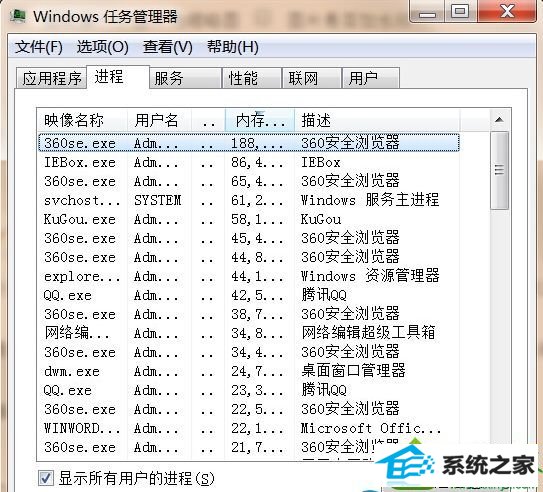Open the 文件(F) menu
The height and width of the screenshot is (492, 543).
click(39, 47)
